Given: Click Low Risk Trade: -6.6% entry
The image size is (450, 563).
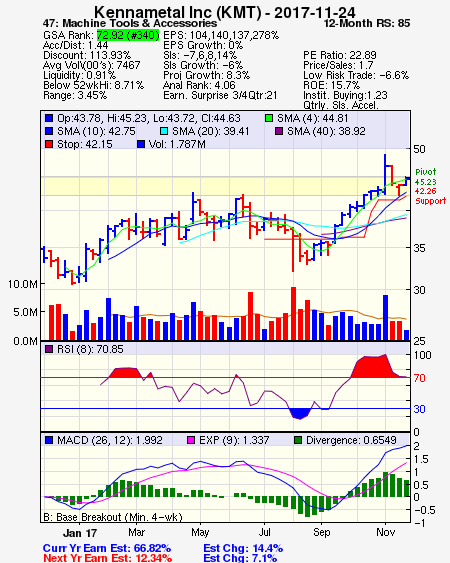Looking at the screenshot, I should tap(356, 75).
